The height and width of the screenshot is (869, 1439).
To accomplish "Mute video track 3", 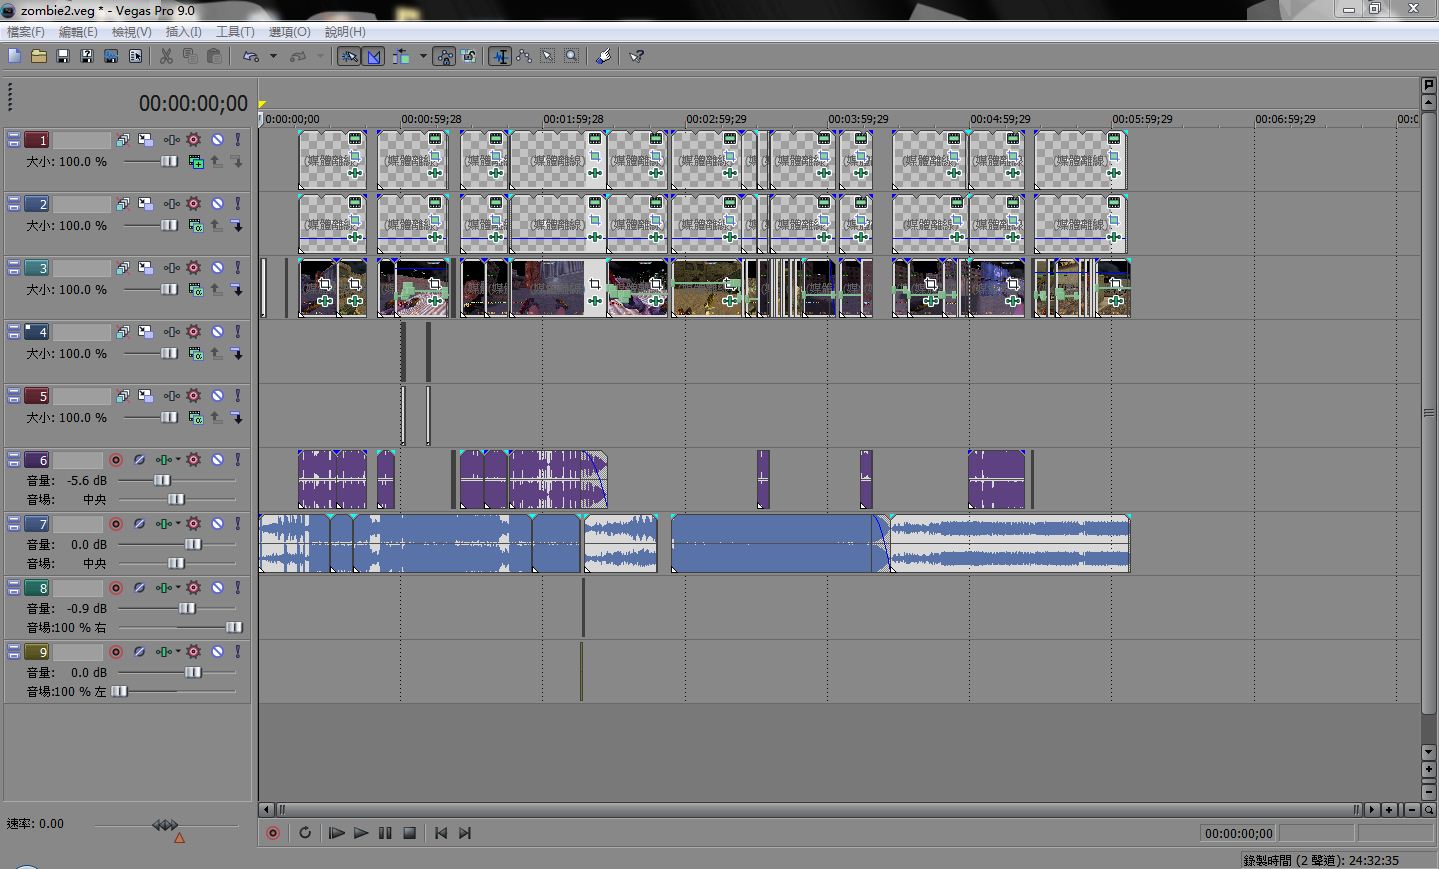I will pos(217,268).
